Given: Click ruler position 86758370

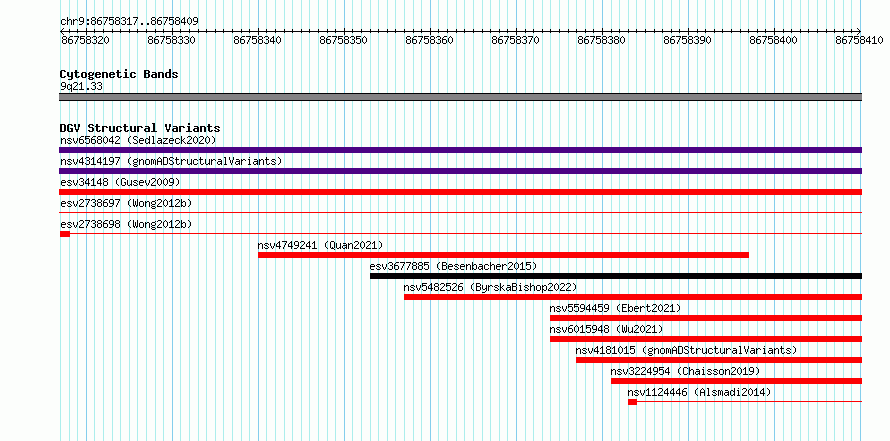Looking at the screenshot, I should click(515, 40).
